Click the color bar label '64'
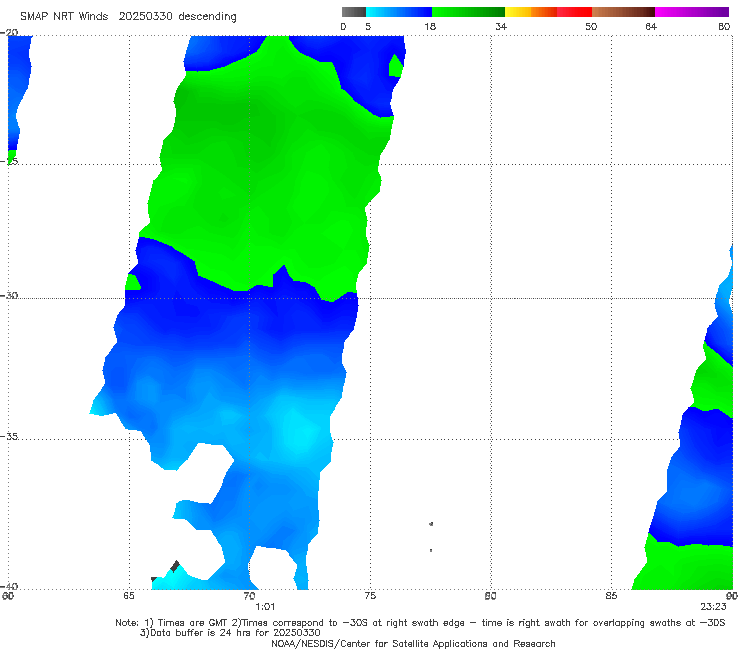Screen dimensions: 740x650 (x=651, y=26)
